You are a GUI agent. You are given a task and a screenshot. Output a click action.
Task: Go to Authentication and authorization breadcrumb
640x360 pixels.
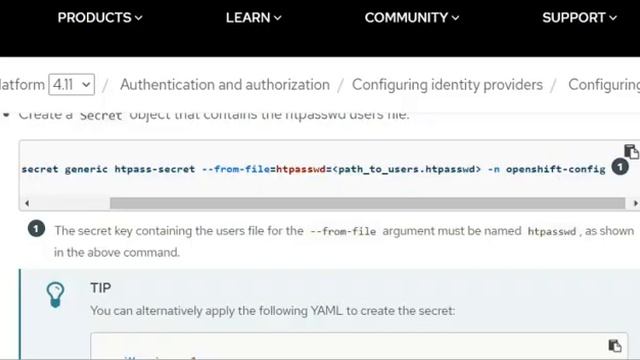pyautogui.click(x=225, y=85)
